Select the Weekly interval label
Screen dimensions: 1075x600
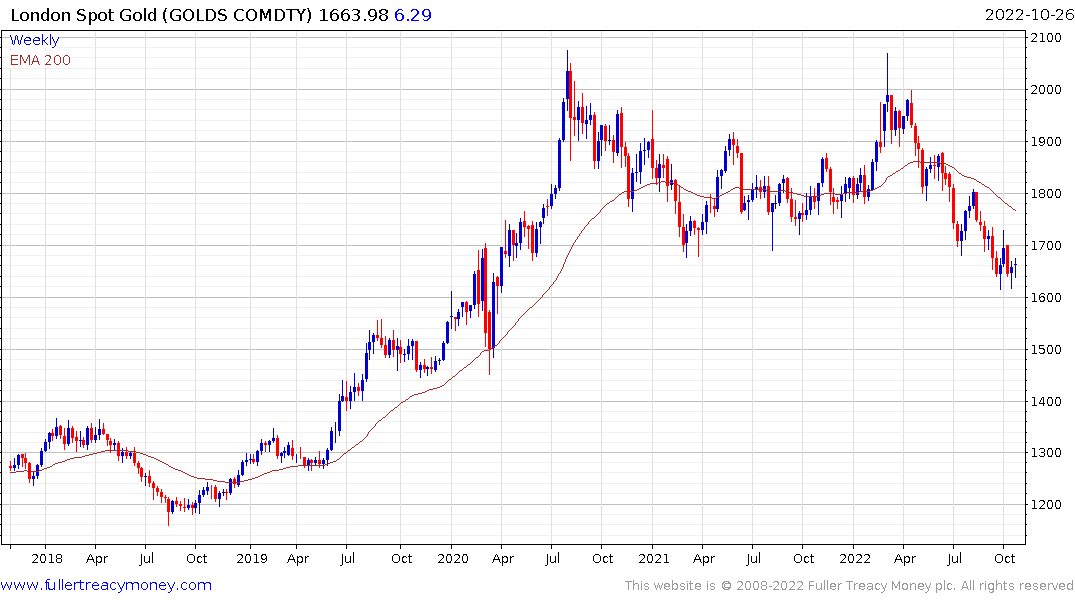(34, 40)
